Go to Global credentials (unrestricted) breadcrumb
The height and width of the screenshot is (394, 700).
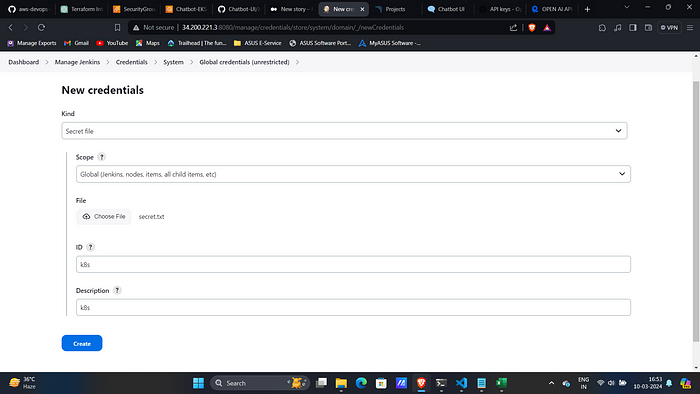point(244,62)
